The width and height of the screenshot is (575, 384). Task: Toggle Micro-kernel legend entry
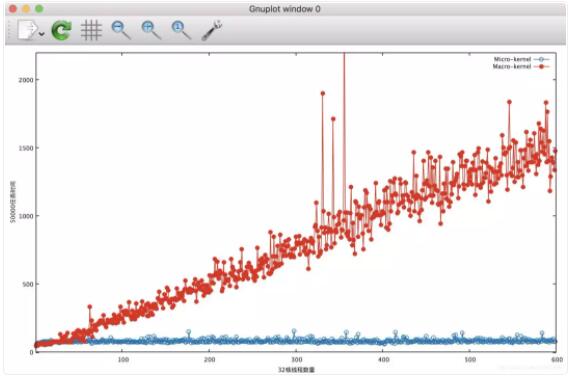pyautogui.click(x=521, y=59)
